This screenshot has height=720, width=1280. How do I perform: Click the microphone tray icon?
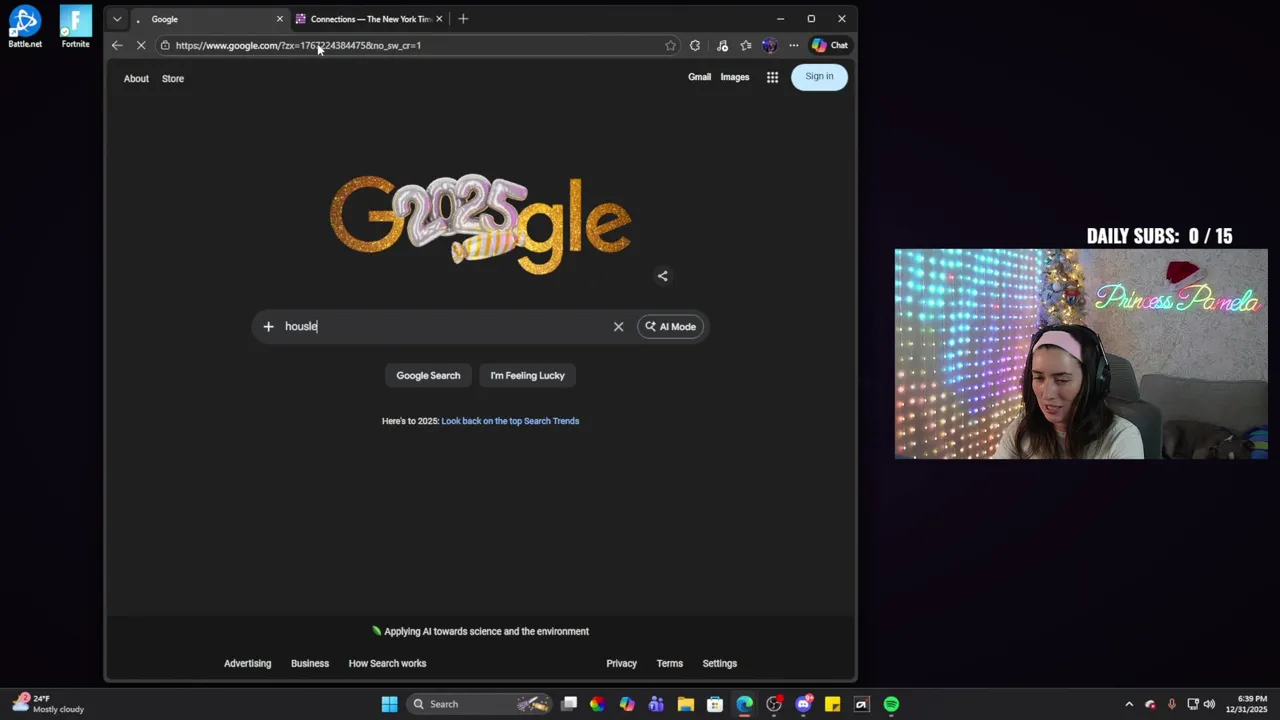(1171, 704)
